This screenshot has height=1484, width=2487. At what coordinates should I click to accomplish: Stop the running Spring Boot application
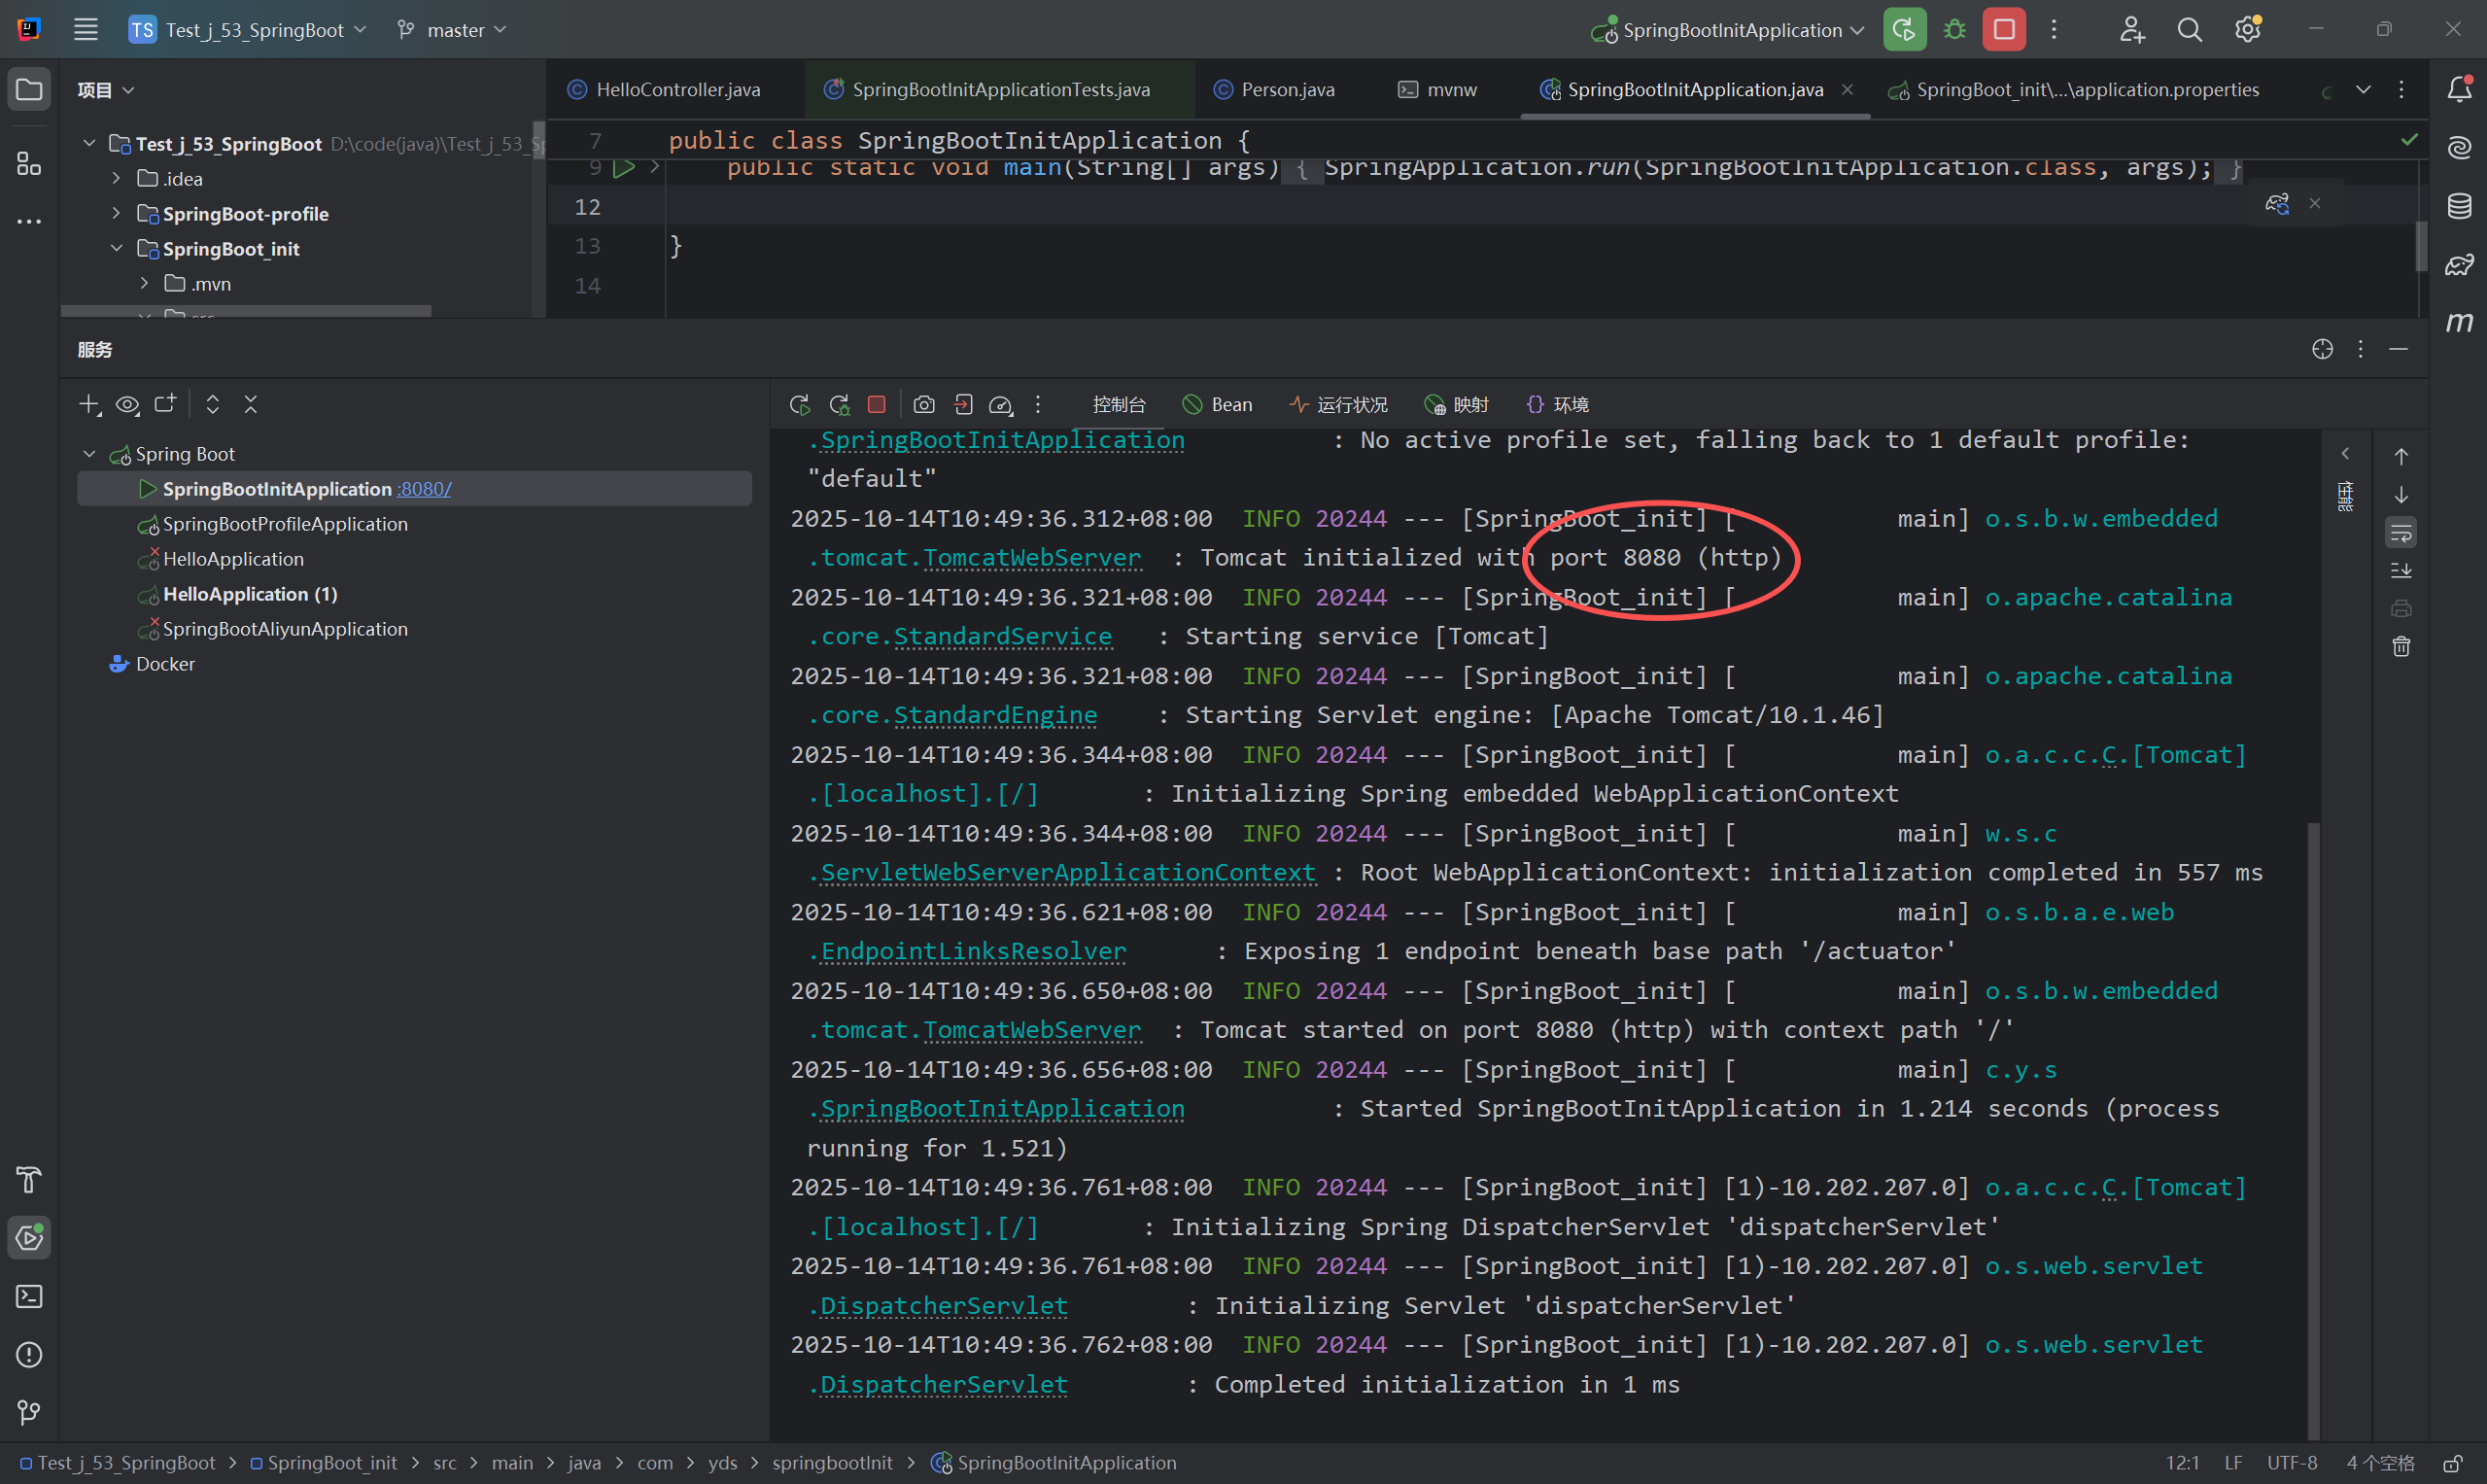point(876,404)
